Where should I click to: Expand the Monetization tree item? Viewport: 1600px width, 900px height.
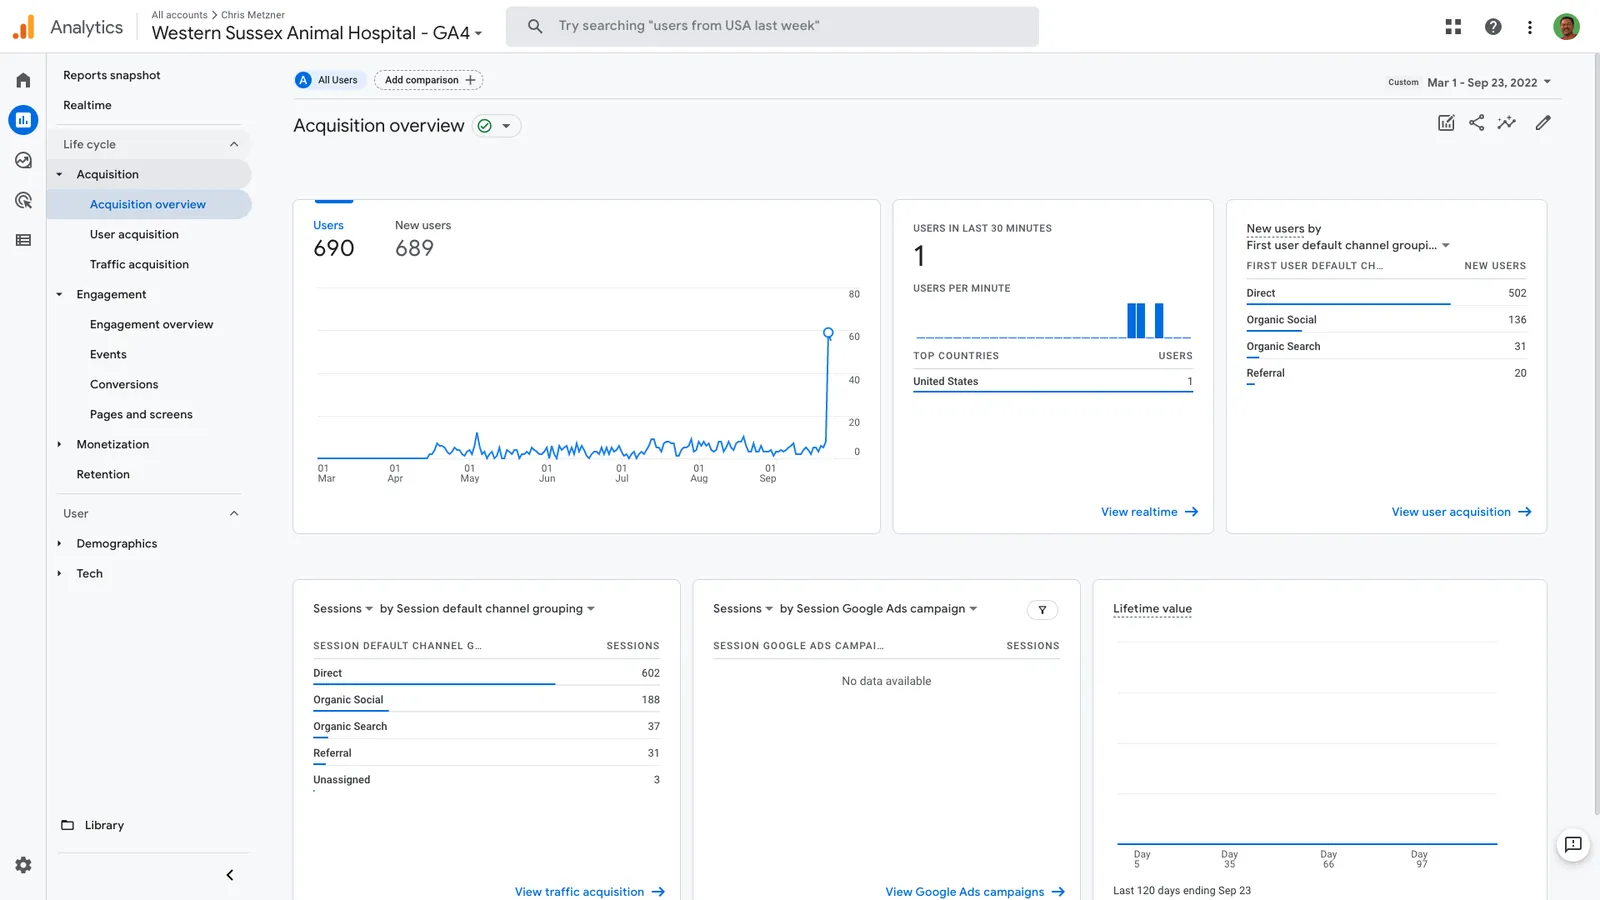59,444
